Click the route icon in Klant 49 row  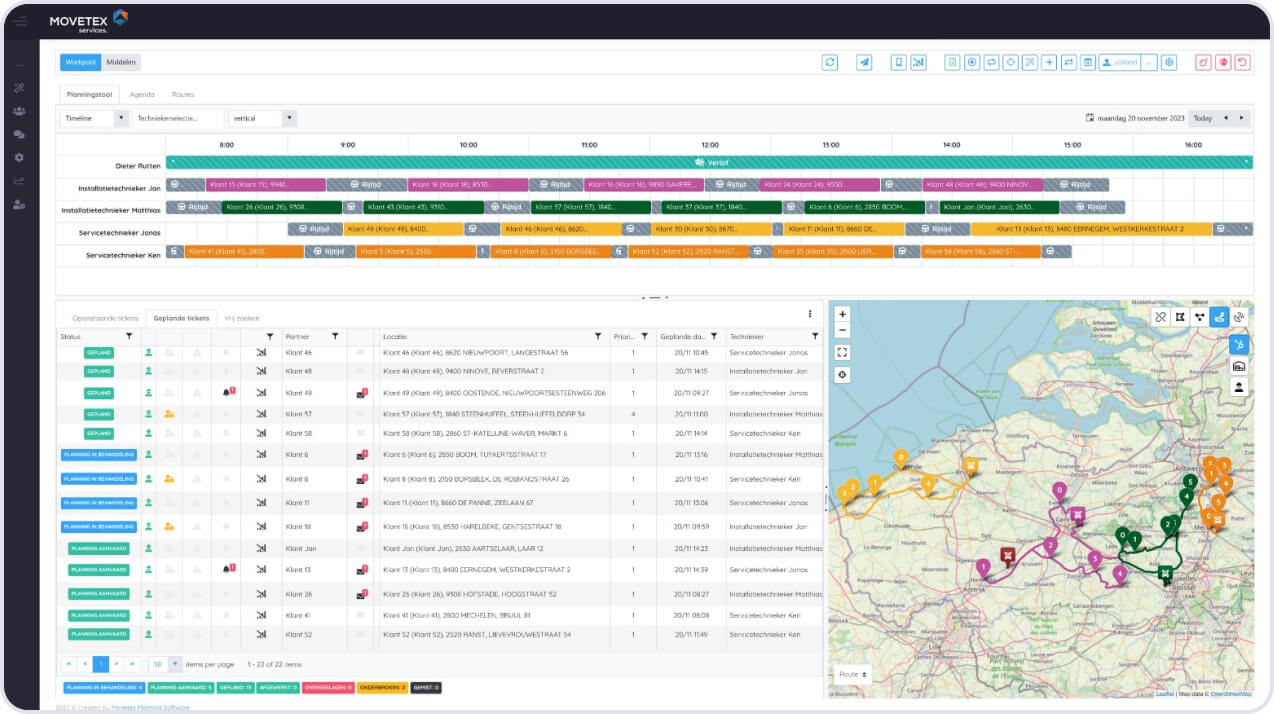pyautogui.click(x=261, y=393)
